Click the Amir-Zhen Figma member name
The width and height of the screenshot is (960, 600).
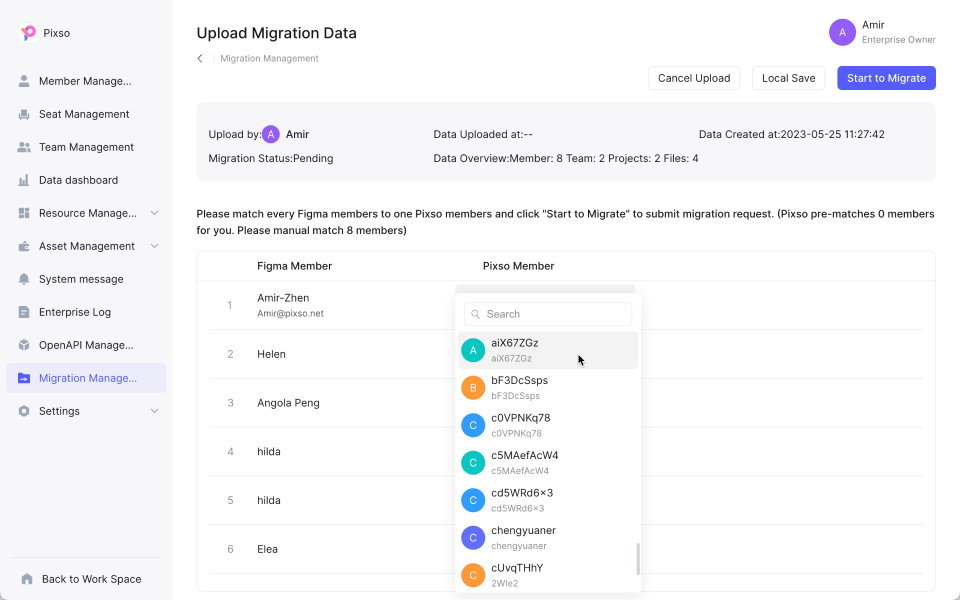pos(283,298)
